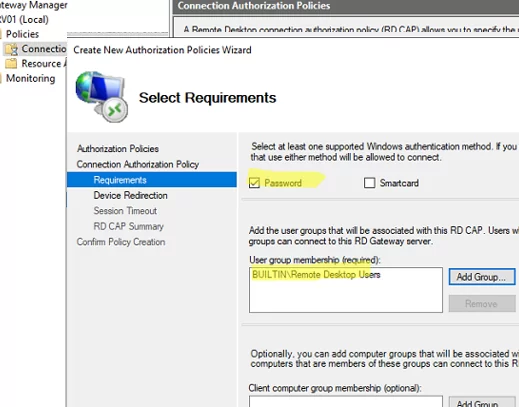Click the Connection Authorization Policies pane header
The height and width of the screenshot is (407, 519).
(346, 6)
